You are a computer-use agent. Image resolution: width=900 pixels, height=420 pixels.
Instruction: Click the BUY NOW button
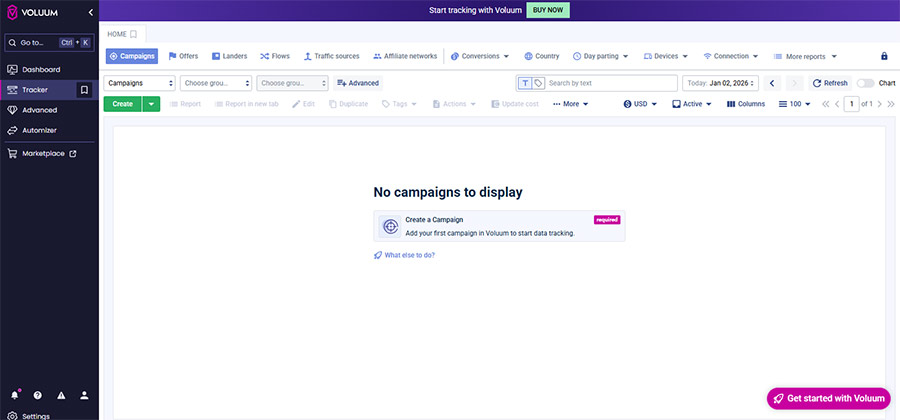click(548, 10)
